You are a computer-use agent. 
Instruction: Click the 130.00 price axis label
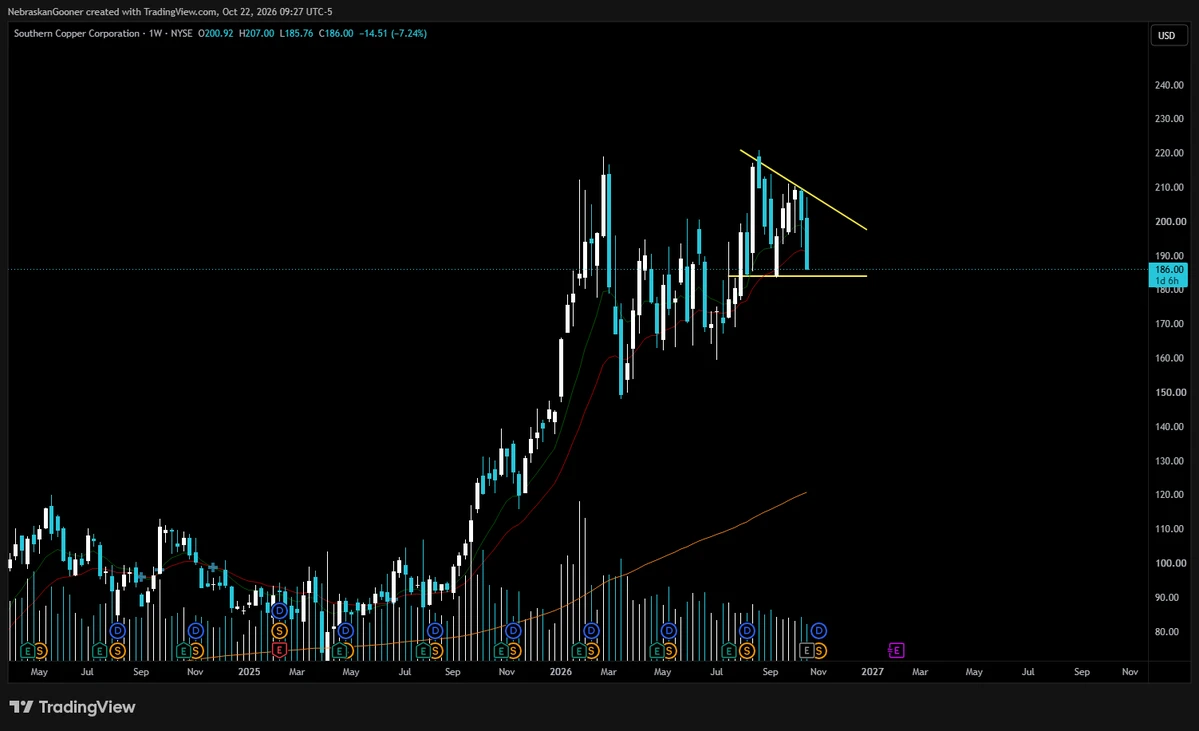(x=1169, y=461)
